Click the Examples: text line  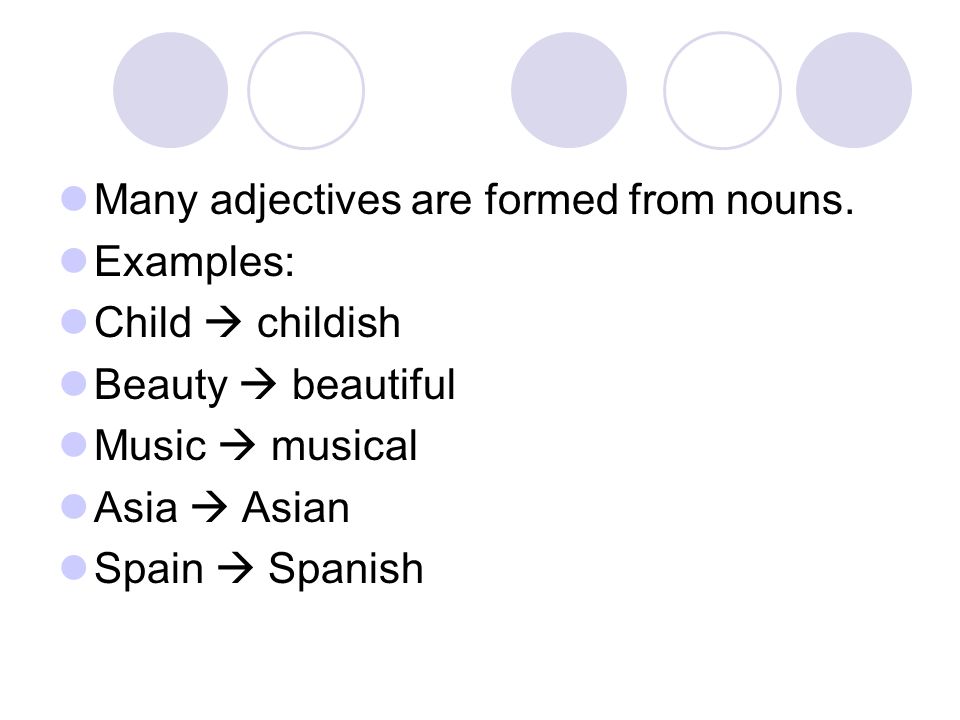[195, 263]
